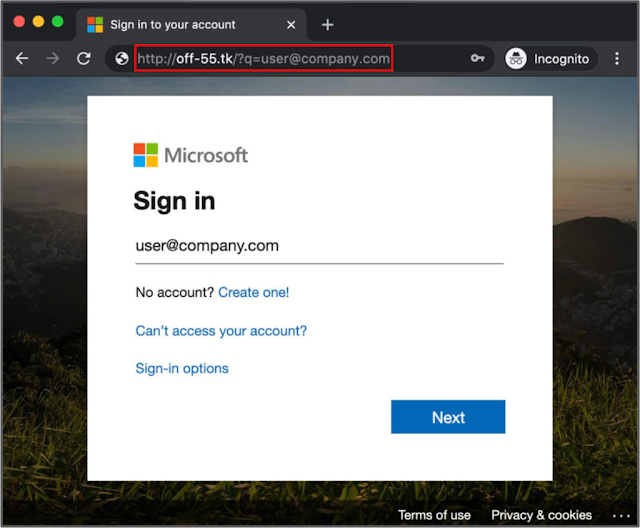Maximize the window with the green button
The width and height of the screenshot is (640, 528).
58,21
